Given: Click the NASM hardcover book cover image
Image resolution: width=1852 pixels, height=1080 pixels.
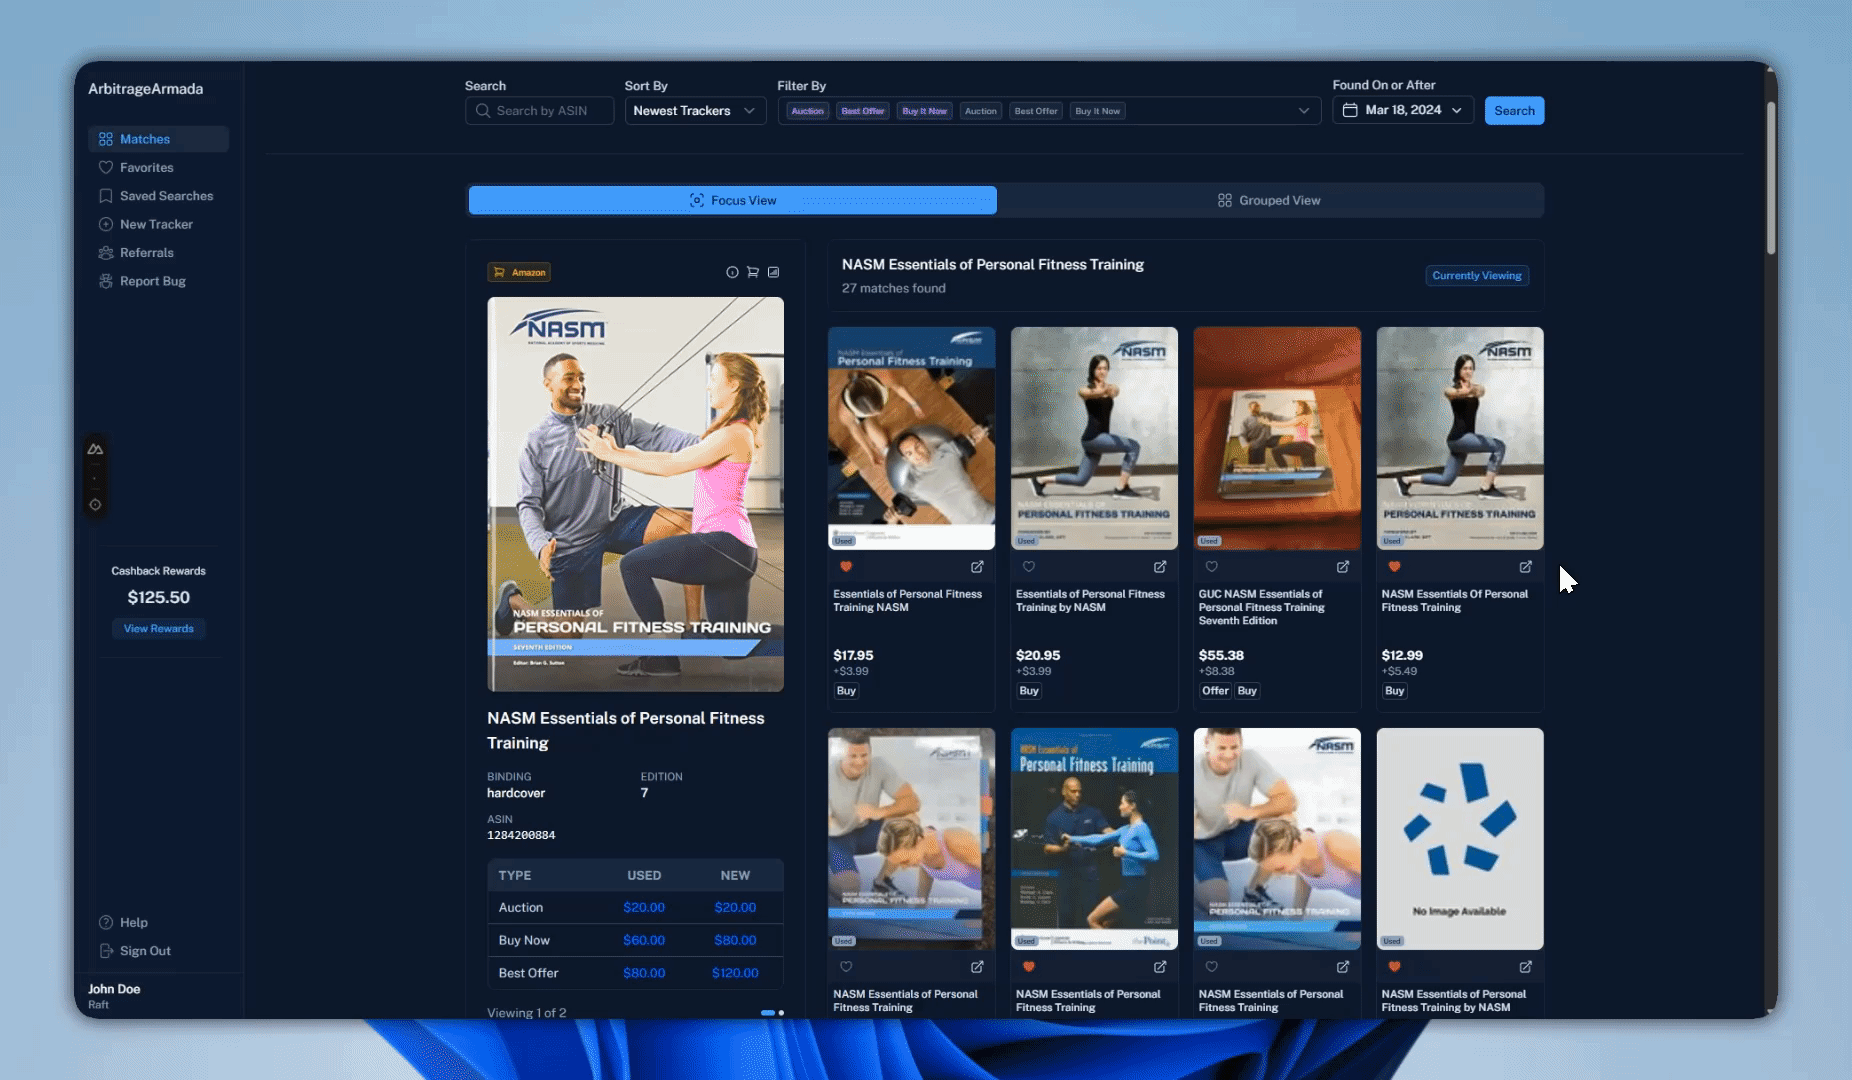Looking at the screenshot, I should (635, 494).
